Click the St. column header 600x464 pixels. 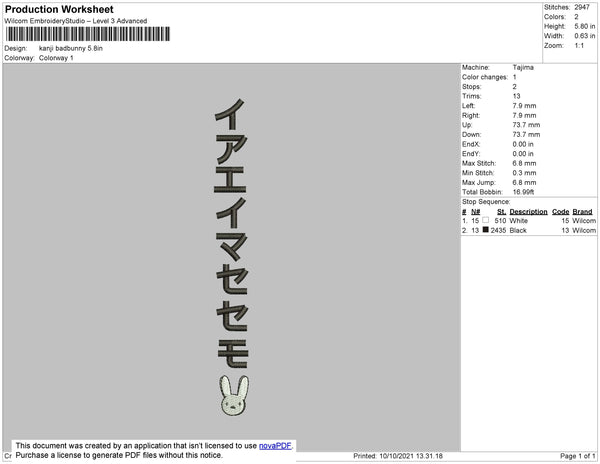pyautogui.click(x=501, y=212)
